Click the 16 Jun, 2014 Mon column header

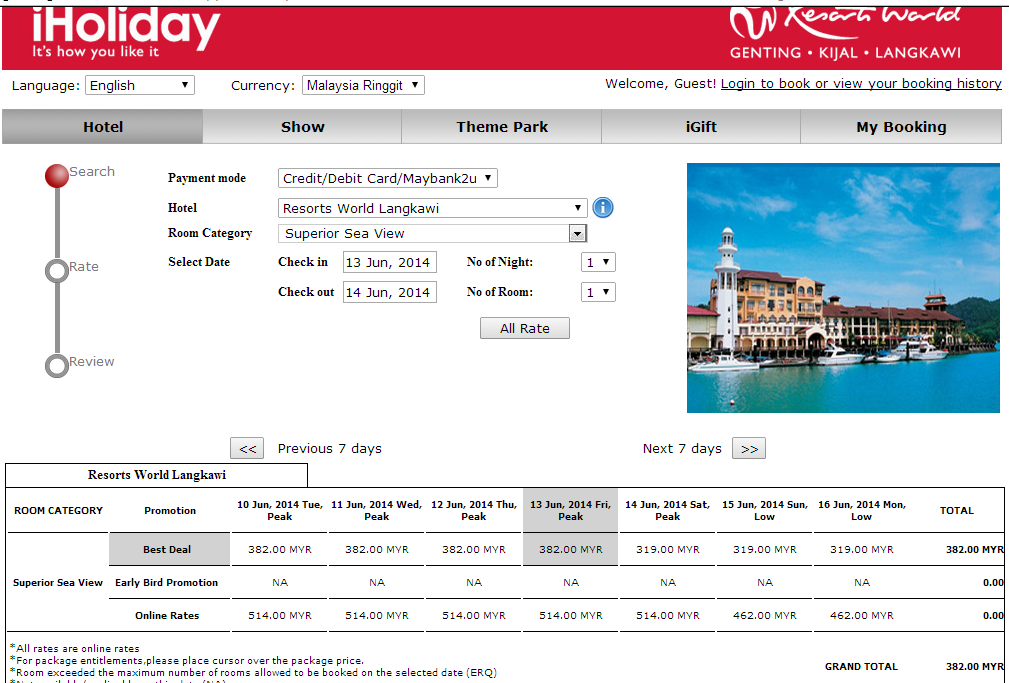point(862,510)
